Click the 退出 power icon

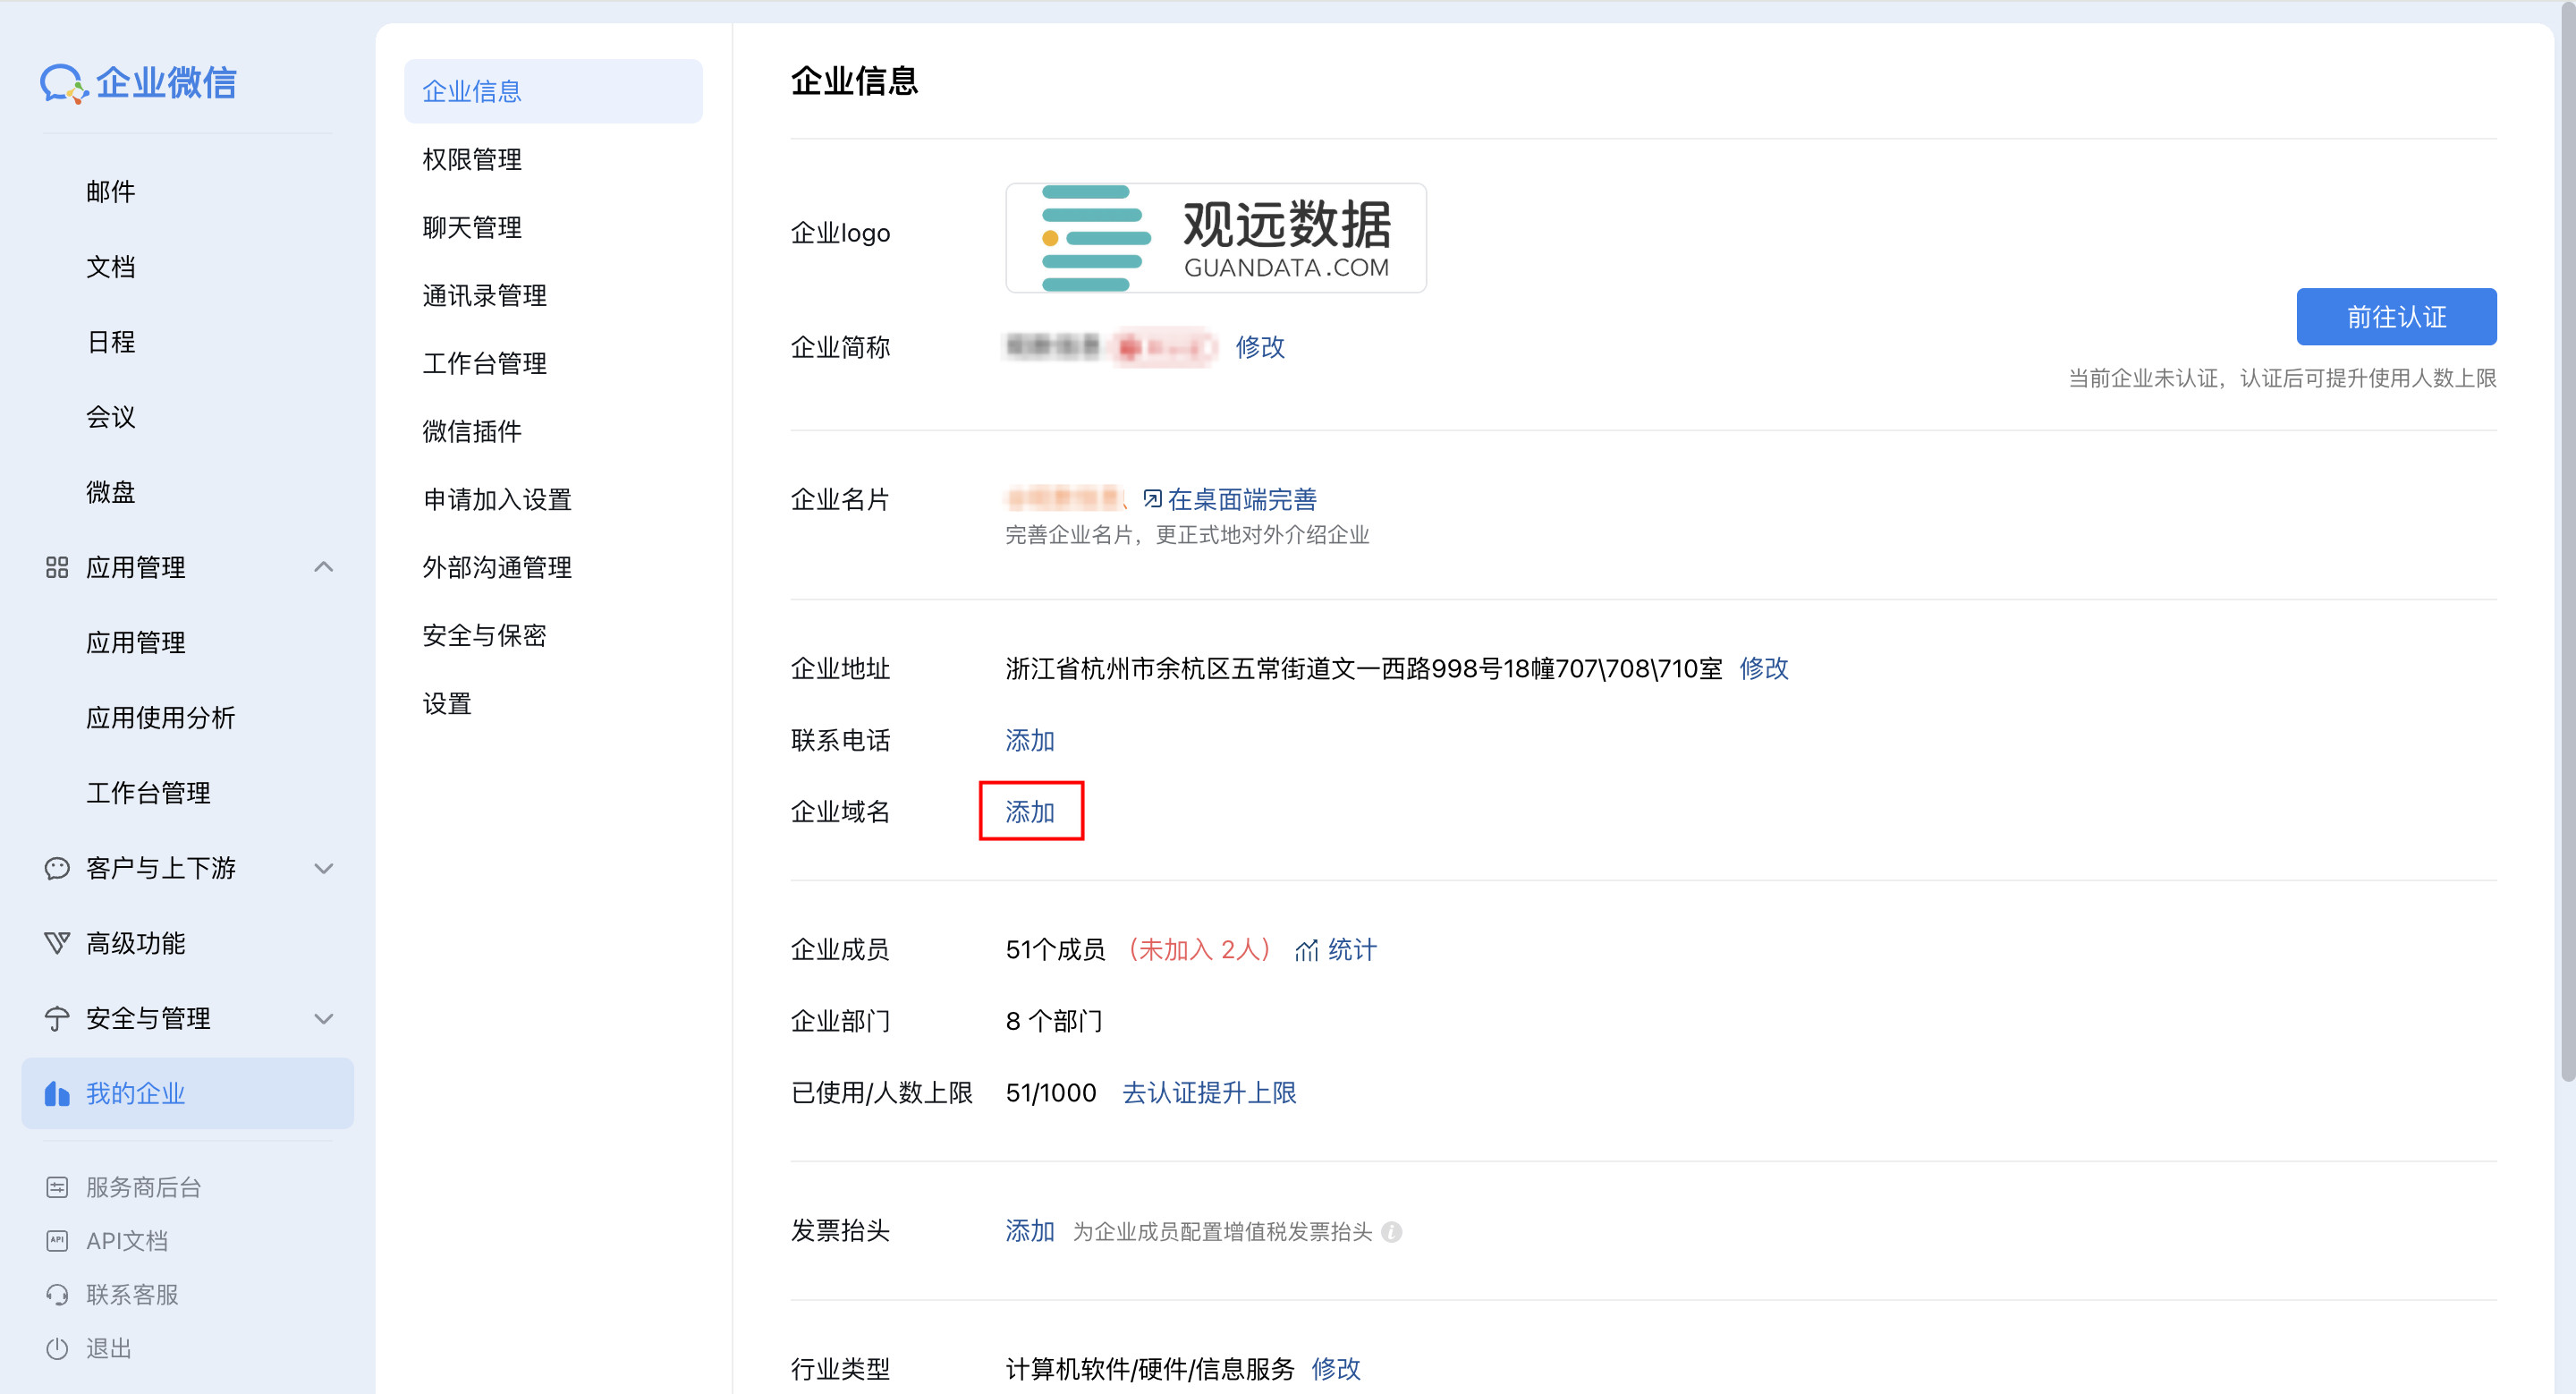click(57, 1348)
